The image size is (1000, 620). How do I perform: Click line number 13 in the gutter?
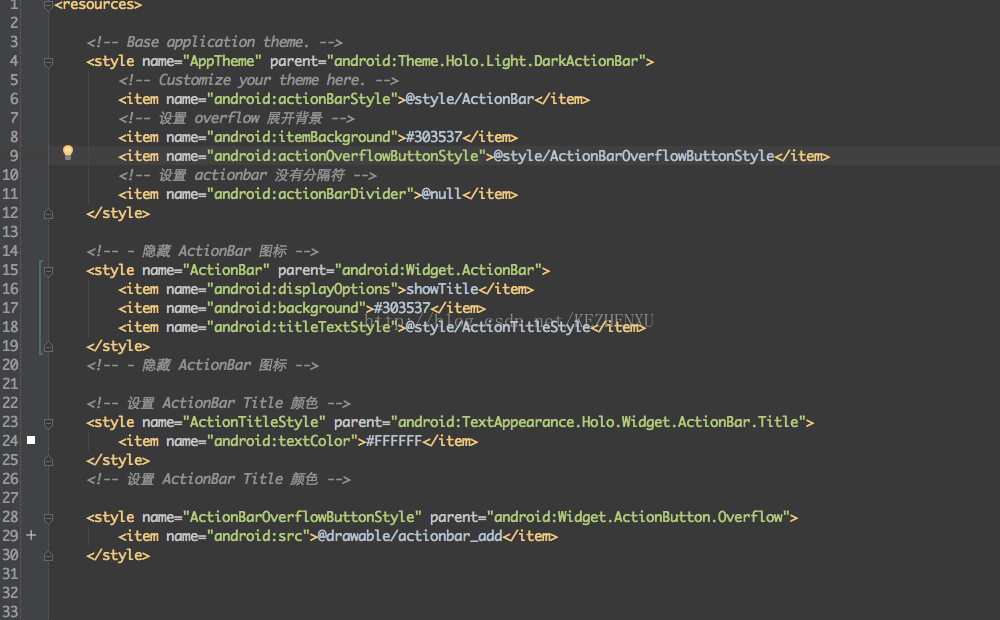pyautogui.click(x=10, y=232)
